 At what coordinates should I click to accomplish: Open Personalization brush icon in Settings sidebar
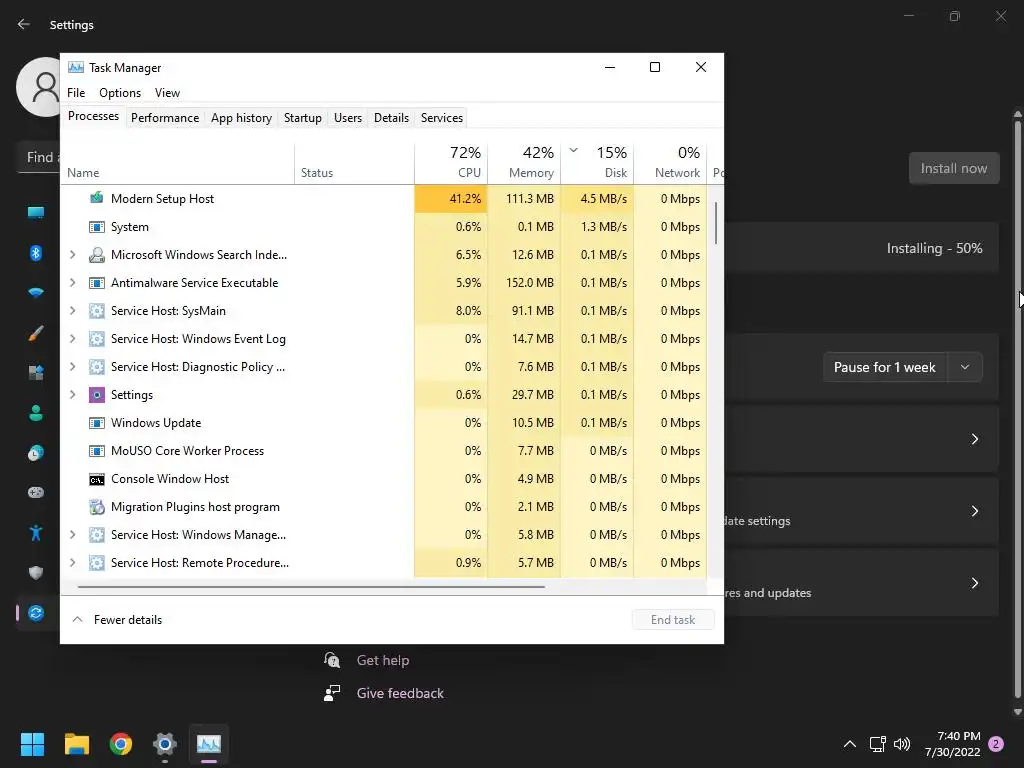tap(36, 333)
